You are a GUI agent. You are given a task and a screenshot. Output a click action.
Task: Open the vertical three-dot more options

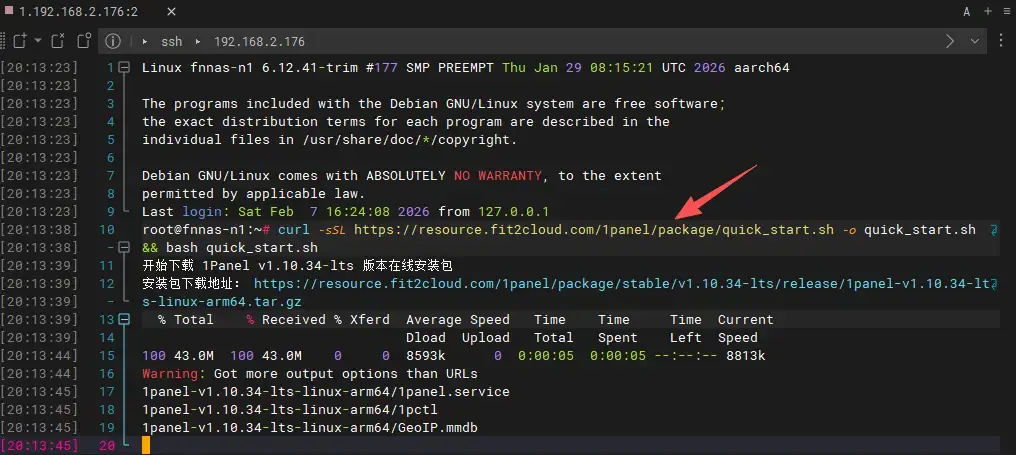click(x=1002, y=41)
